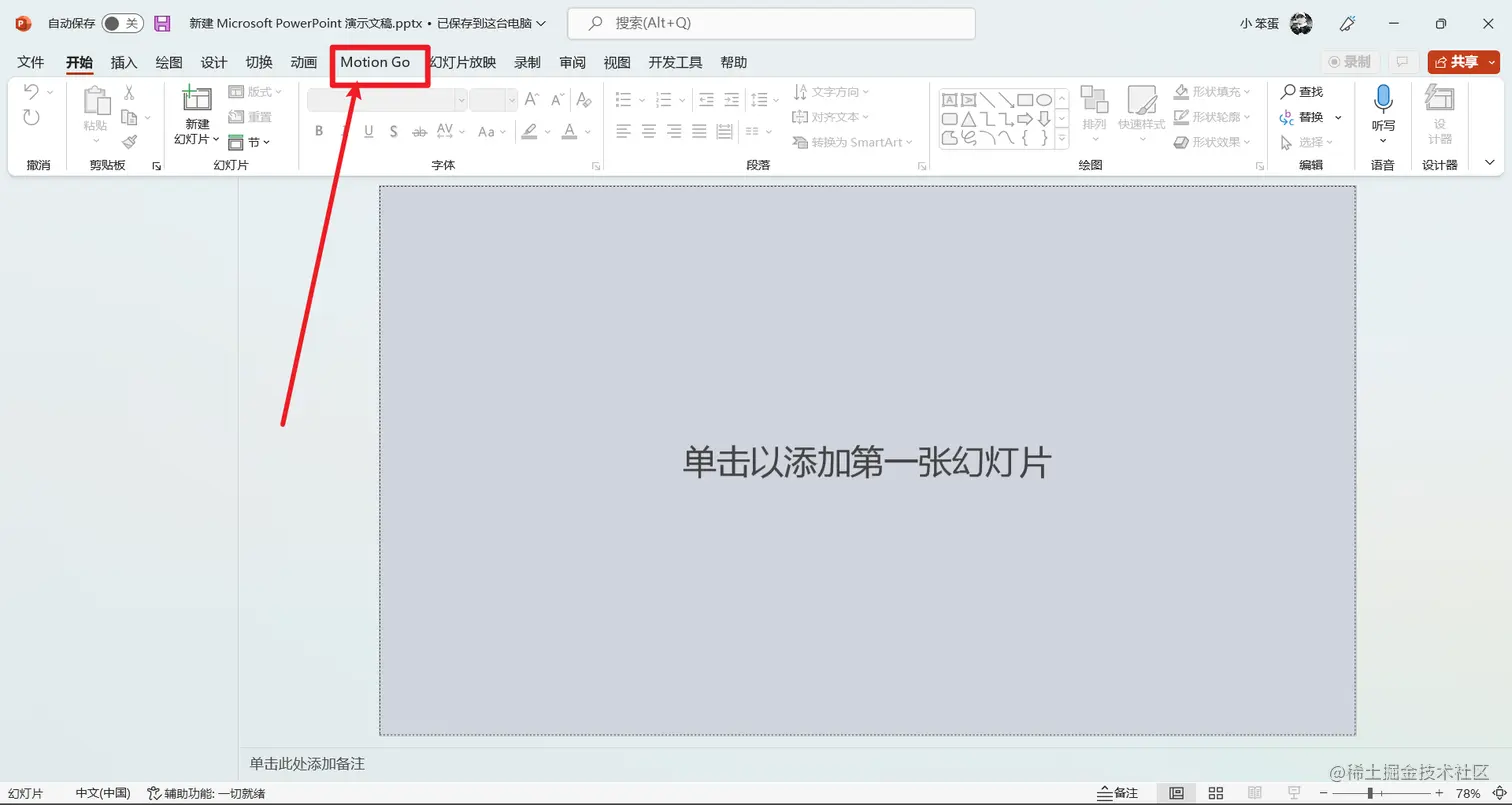Click the decrease indent icon

(707, 99)
